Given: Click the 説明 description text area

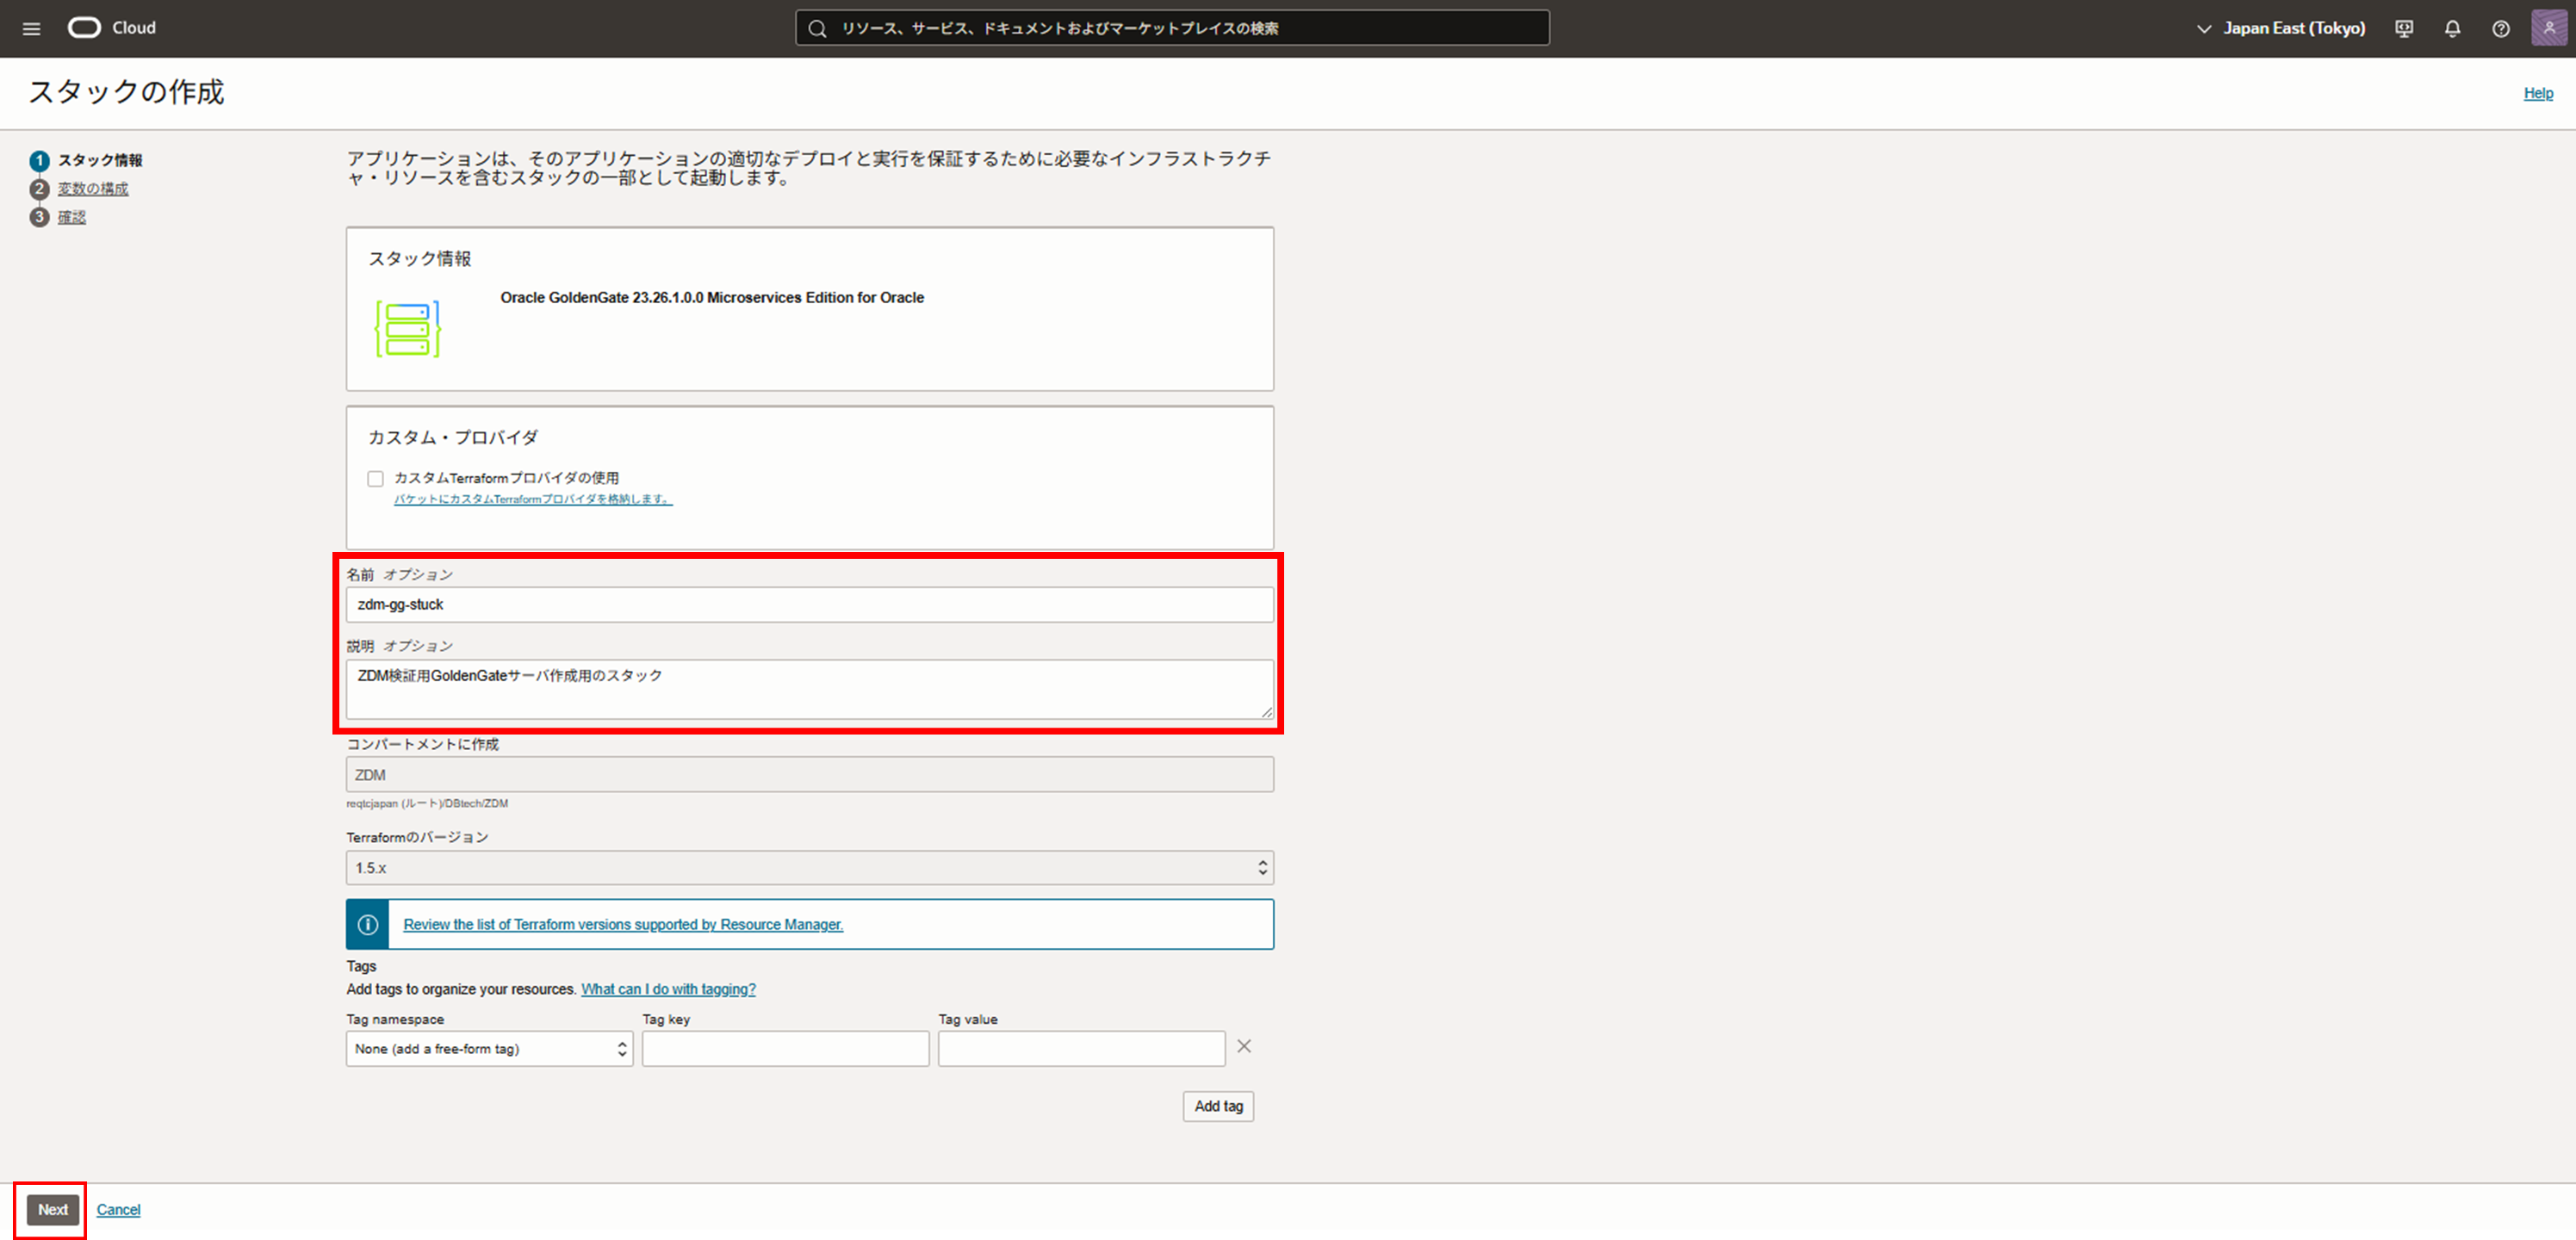Looking at the screenshot, I should [810, 689].
